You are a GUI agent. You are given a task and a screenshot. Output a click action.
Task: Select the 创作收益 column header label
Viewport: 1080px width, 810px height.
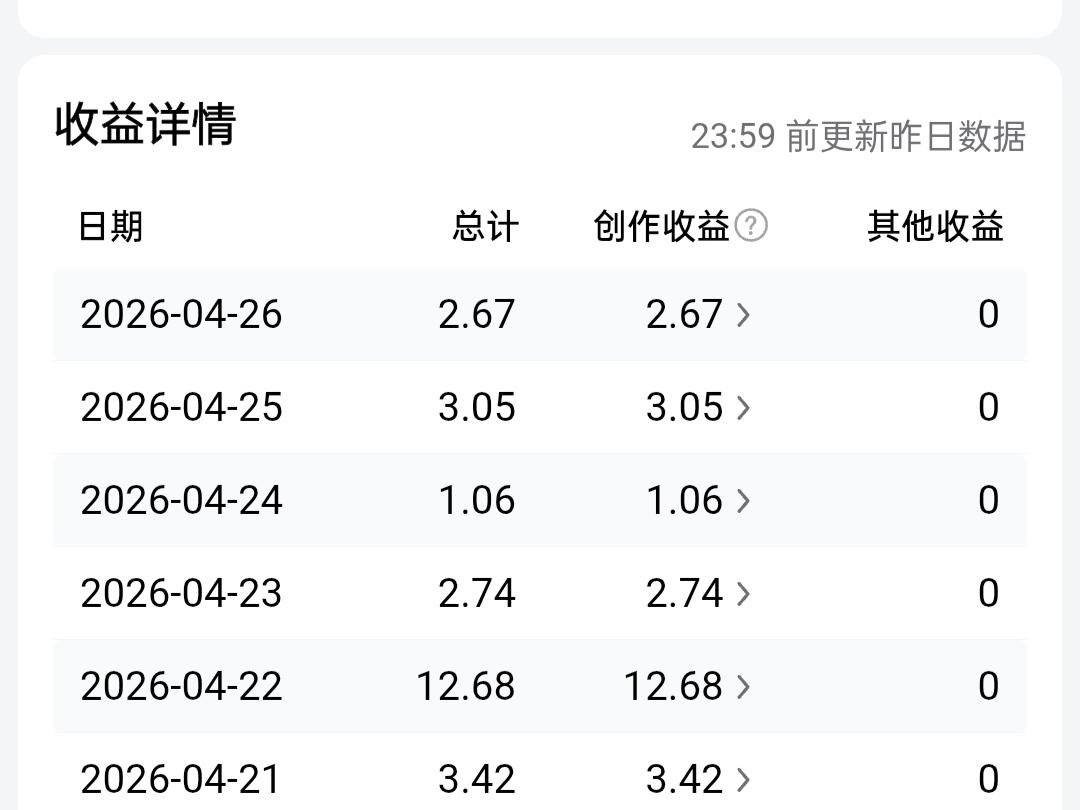(x=661, y=227)
